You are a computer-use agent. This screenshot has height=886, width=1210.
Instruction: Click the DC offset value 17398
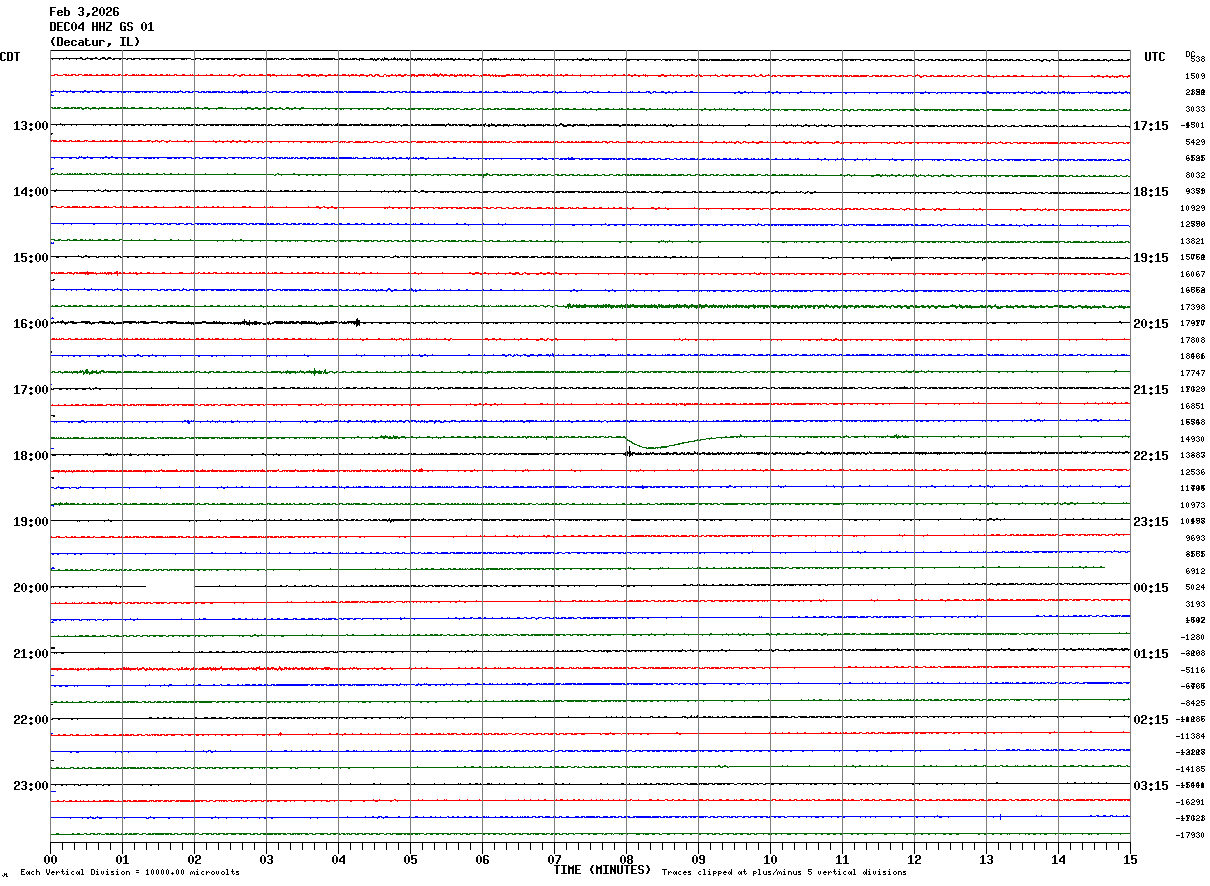tap(1193, 307)
